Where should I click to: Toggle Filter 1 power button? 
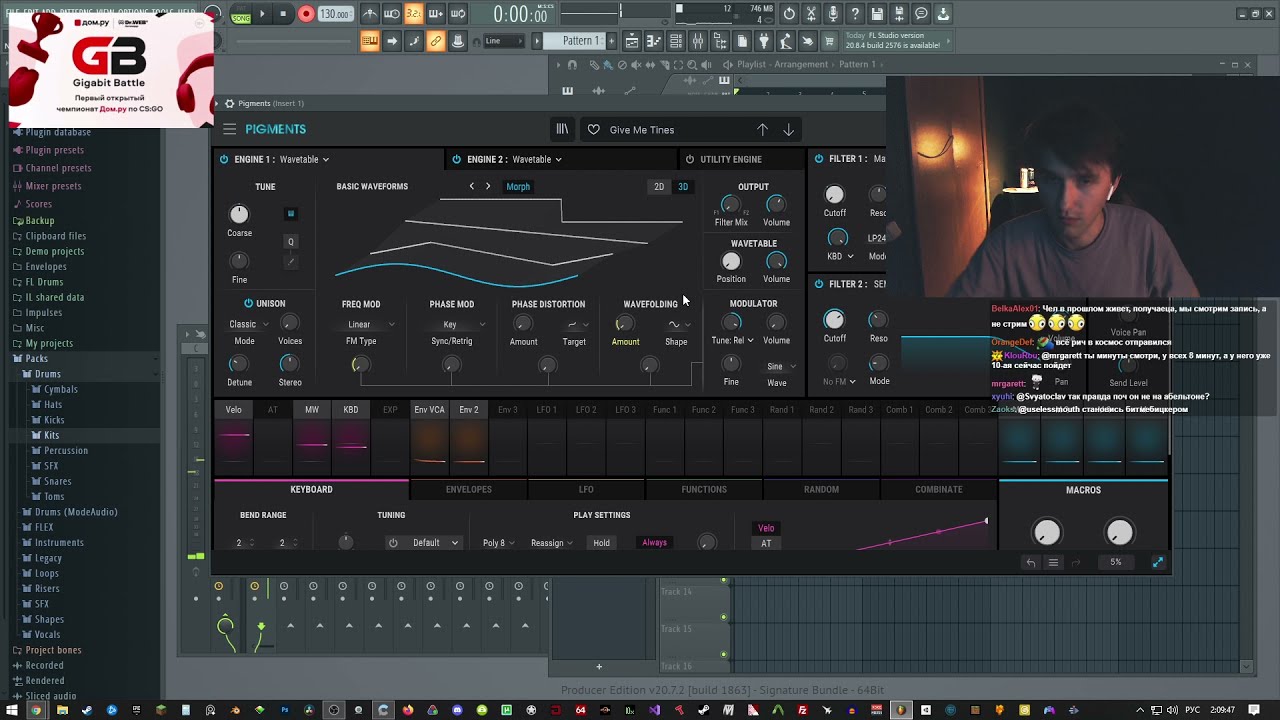tap(819, 158)
